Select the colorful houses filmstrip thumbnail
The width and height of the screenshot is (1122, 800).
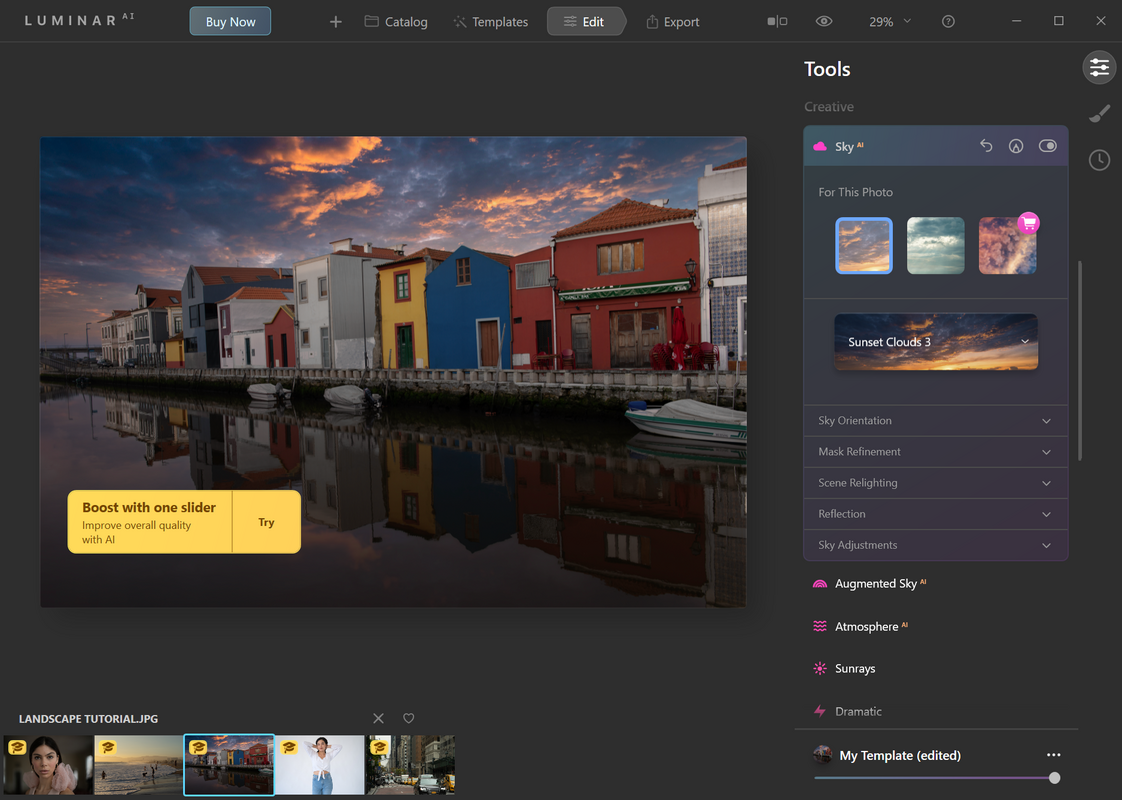pyautogui.click(x=229, y=765)
